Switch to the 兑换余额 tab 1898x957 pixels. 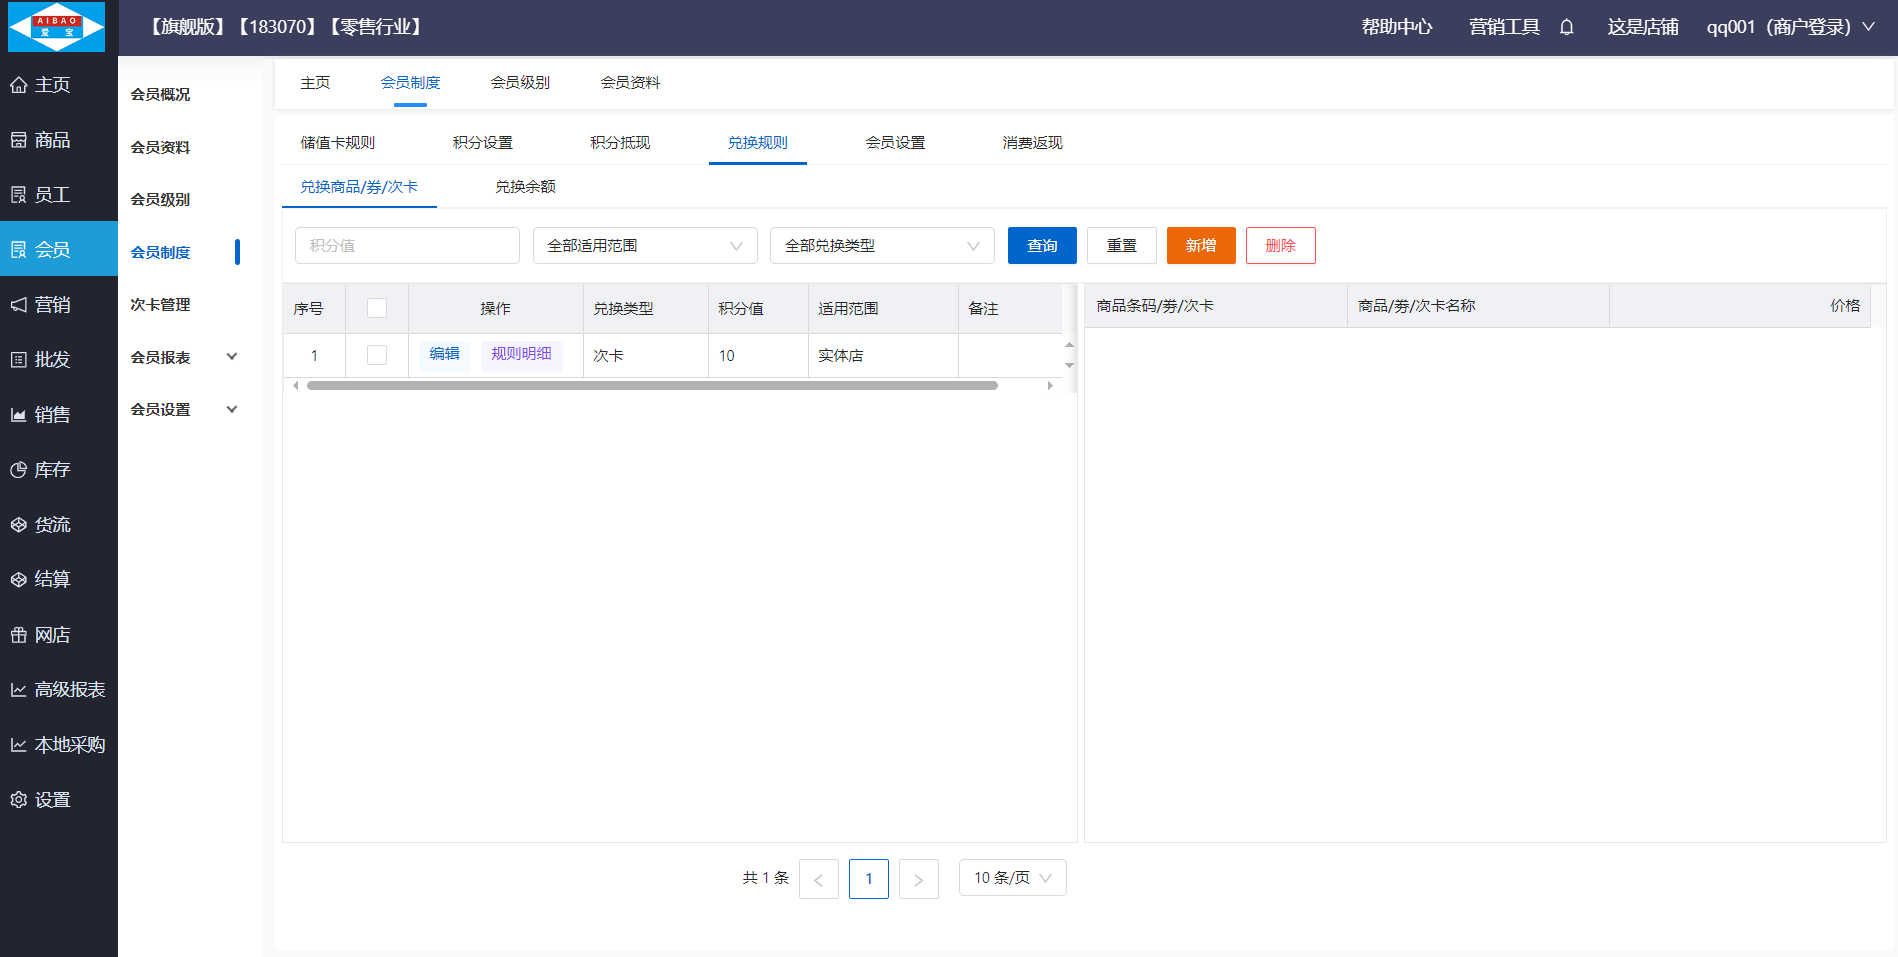pyautogui.click(x=525, y=187)
